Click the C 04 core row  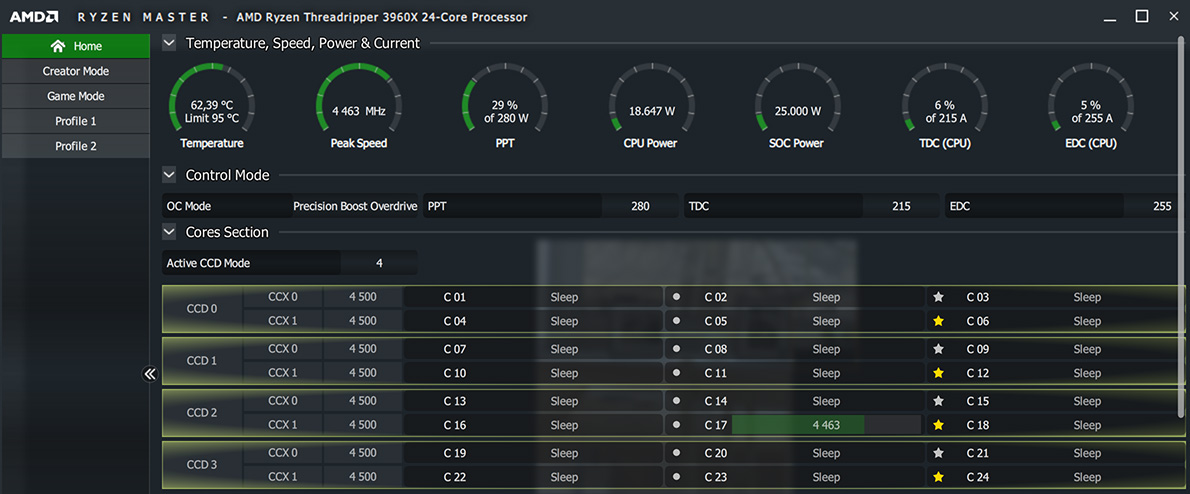(533, 321)
